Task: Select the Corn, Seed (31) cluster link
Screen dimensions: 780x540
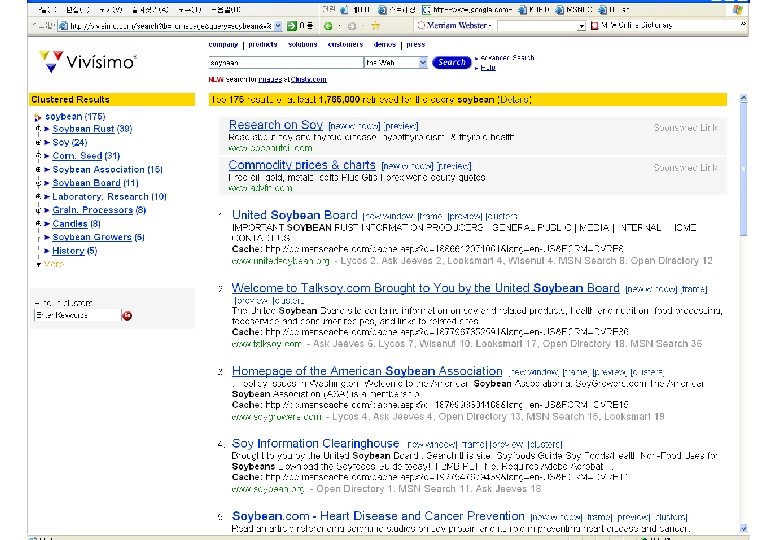Action: point(86,156)
